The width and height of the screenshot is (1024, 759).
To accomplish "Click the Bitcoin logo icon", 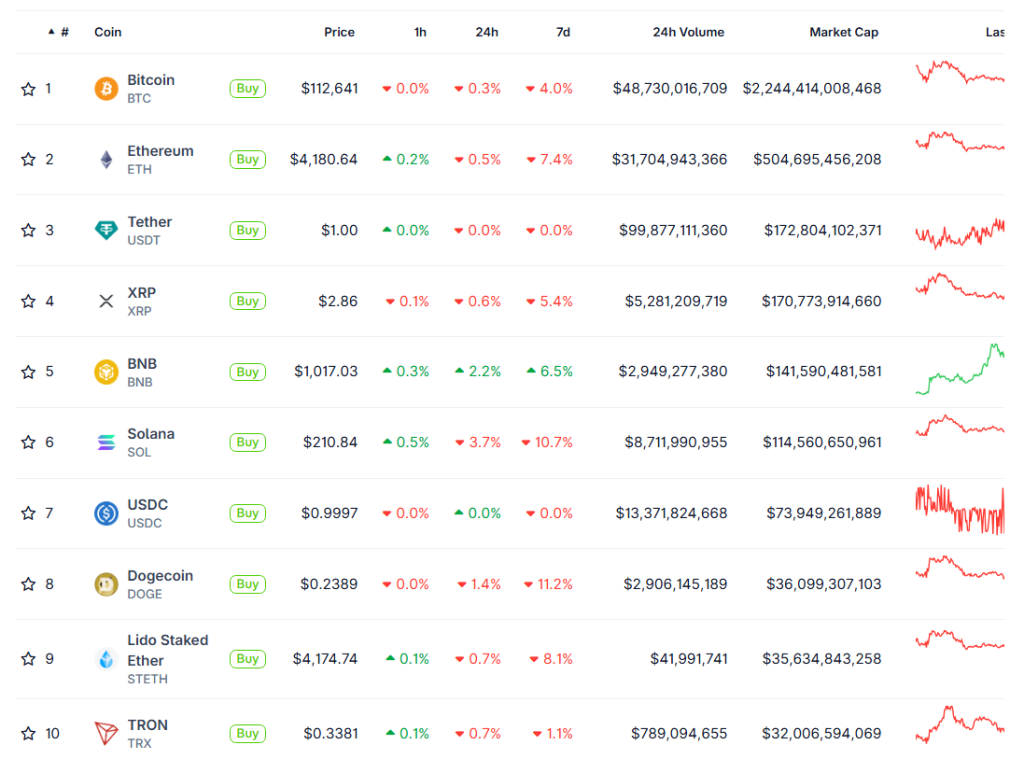I will click(106, 89).
